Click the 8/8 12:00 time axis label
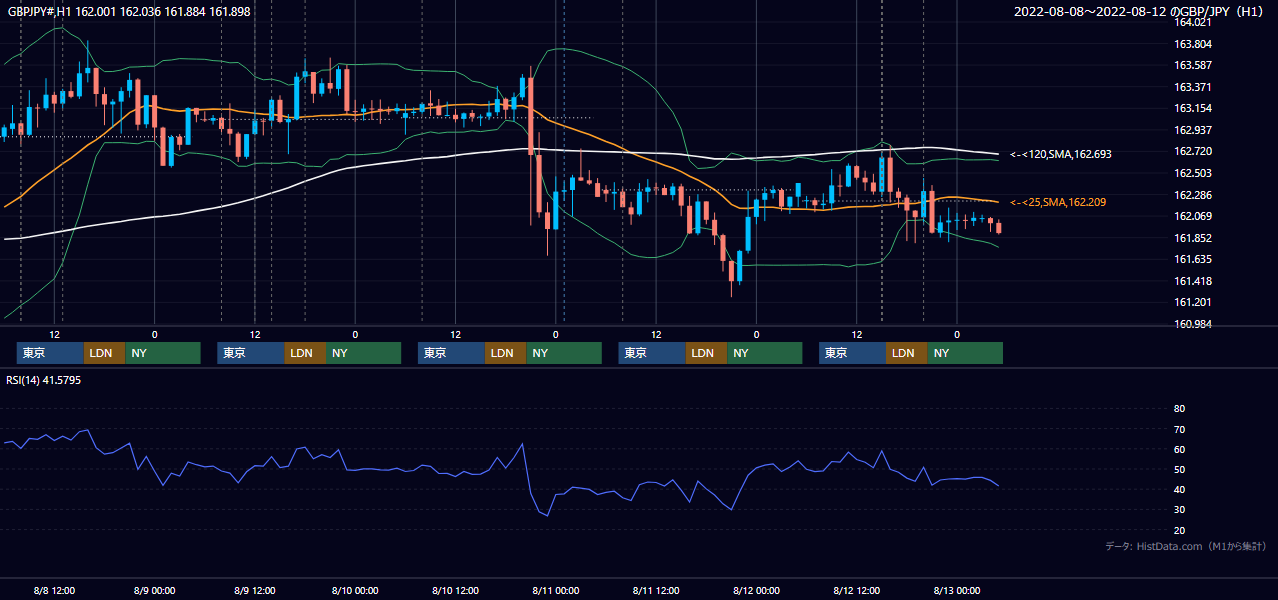The height and width of the screenshot is (600, 1278). (55, 590)
